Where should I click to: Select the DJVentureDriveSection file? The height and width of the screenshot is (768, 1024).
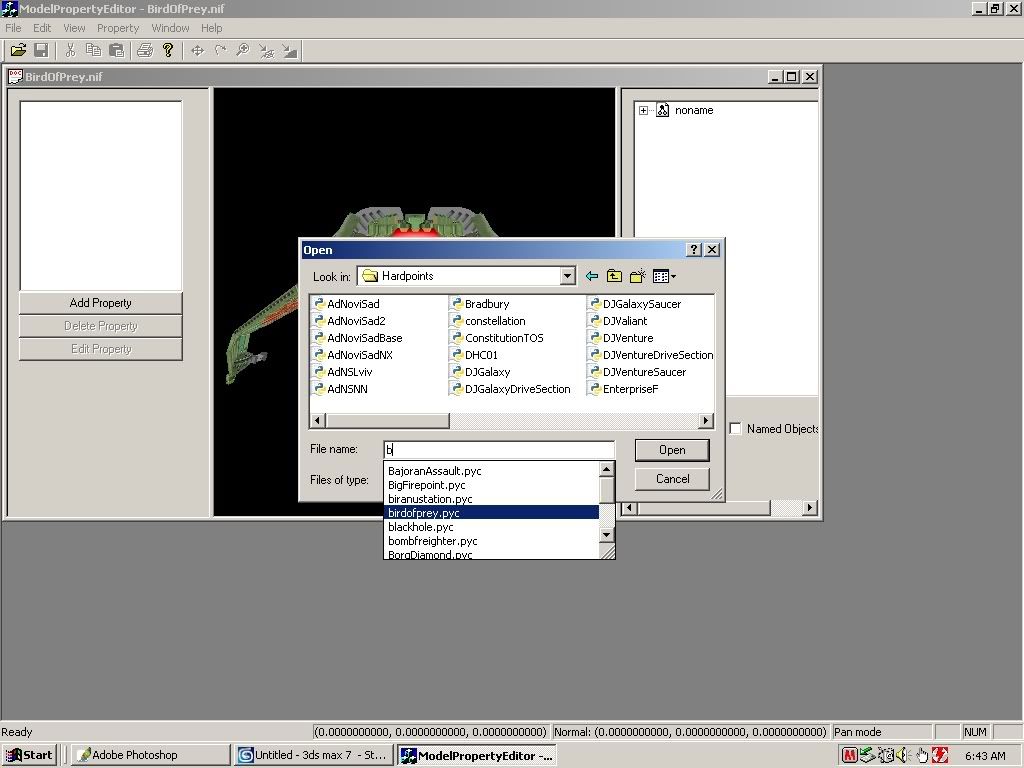coord(651,355)
